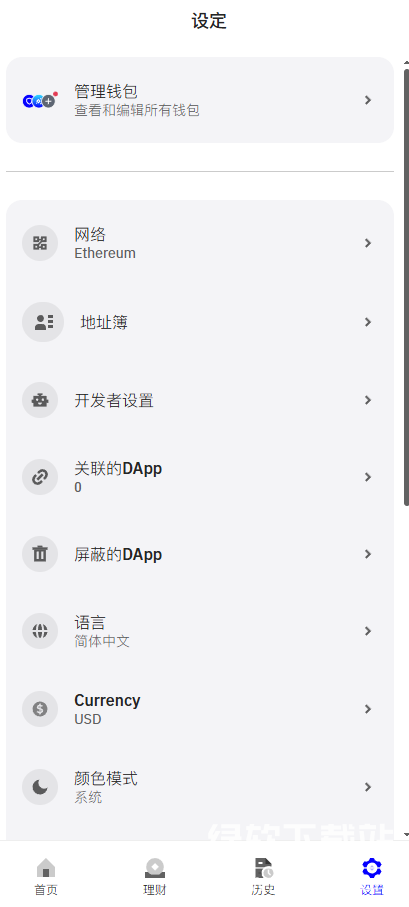409x907 pixels.
Task: Select the 颜色模式 moon icon
Action: (x=40, y=787)
